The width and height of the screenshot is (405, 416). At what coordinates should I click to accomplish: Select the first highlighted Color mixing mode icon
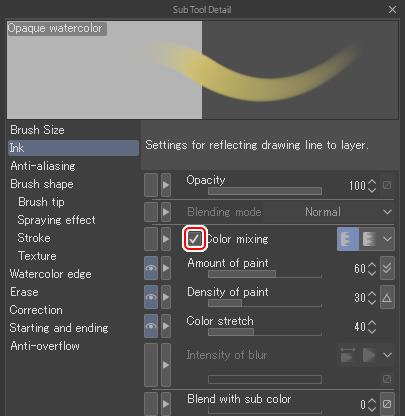[348, 239]
